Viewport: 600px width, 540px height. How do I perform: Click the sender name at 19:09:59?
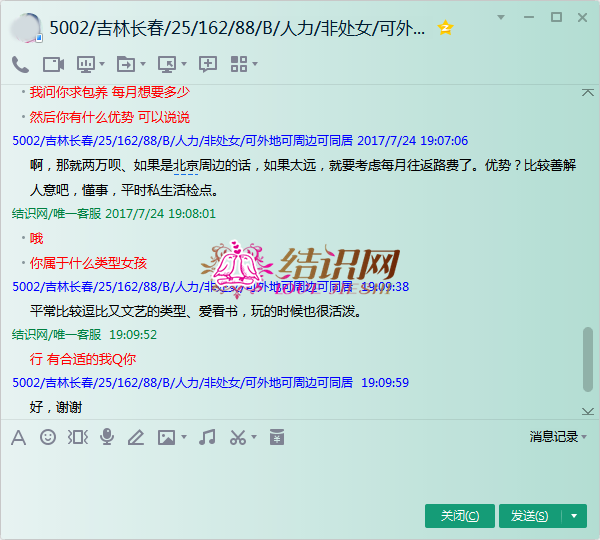point(183,383)
